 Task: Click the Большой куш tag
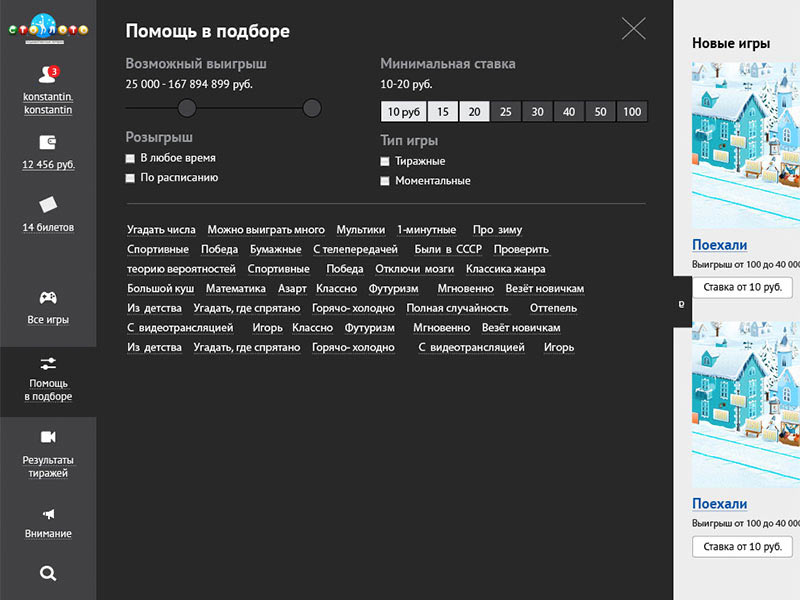tap(160, 289)
